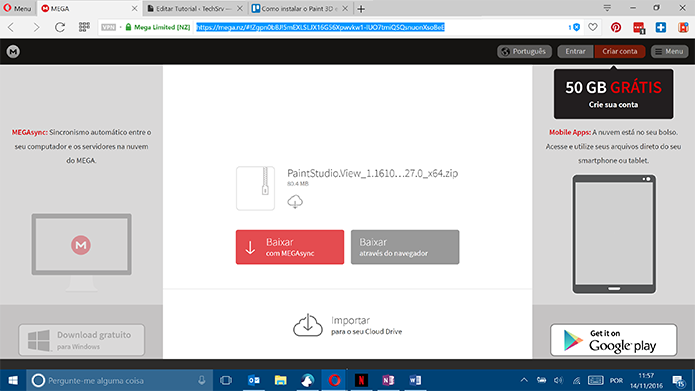695x391 pixels.
Task: Click Download gratuito para Windows button
Action: [x=82, y=340]
